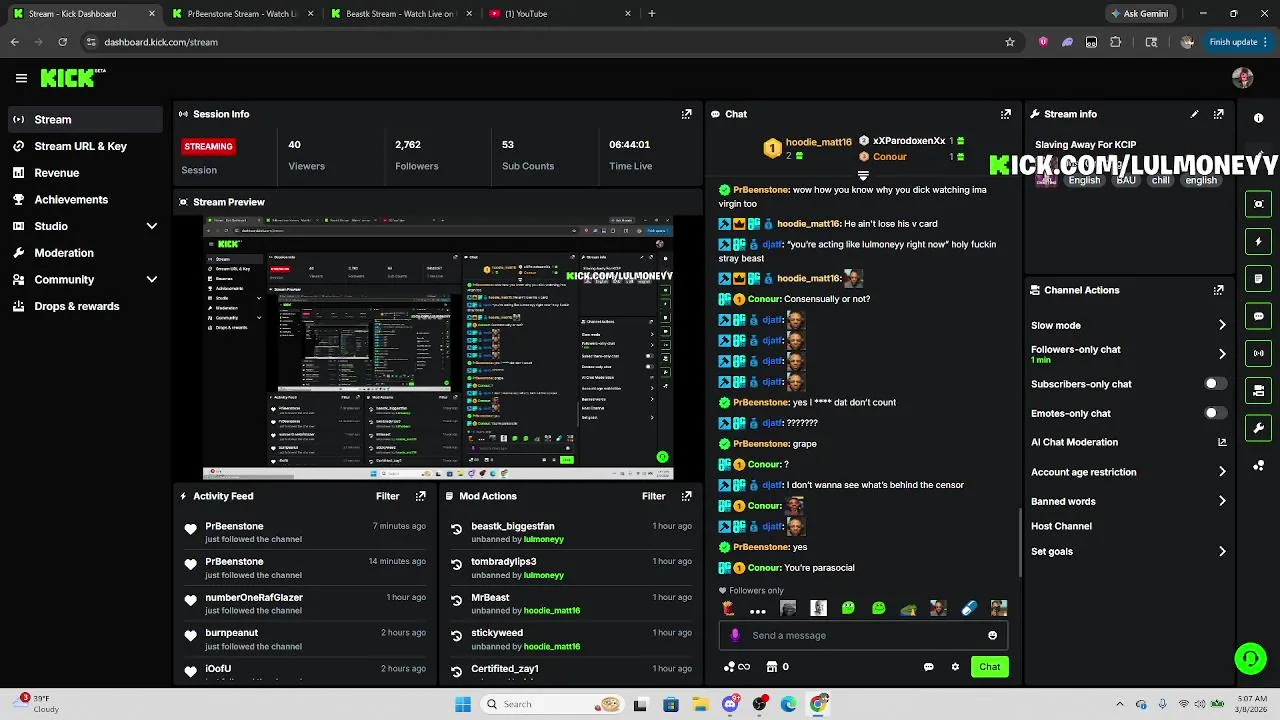
Task: Click Host Channel action
Action: tap(1061, 526)
